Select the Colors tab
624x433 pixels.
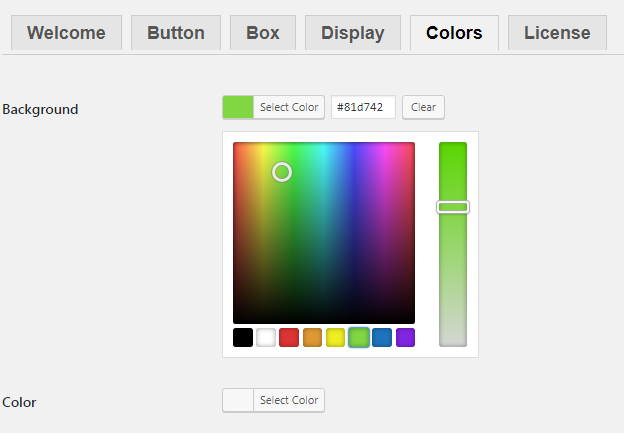(x=454, y=33)
